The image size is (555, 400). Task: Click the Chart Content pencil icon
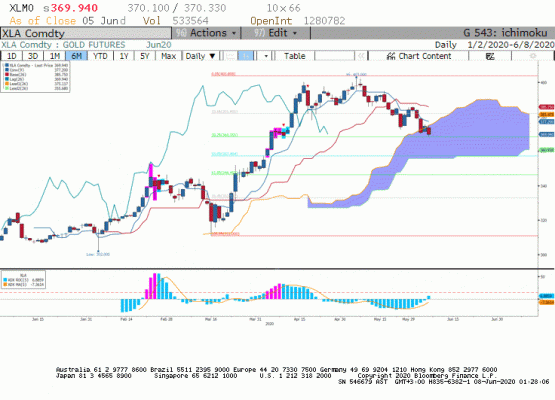390,56
